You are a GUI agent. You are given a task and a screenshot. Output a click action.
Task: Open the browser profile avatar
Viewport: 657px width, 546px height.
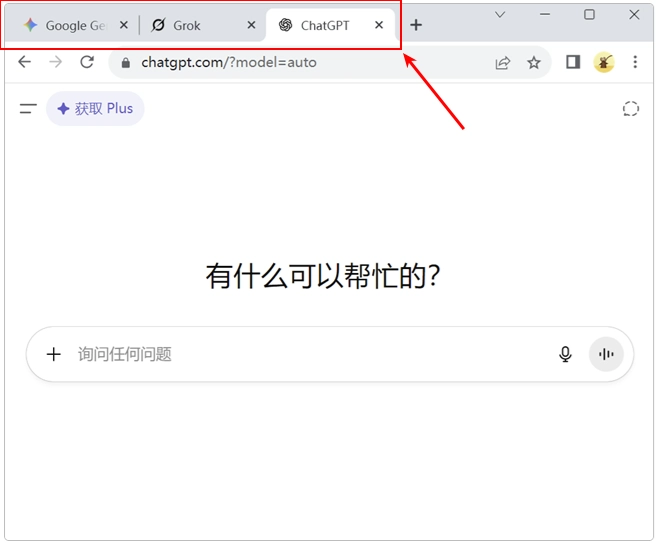coord(604,62)
